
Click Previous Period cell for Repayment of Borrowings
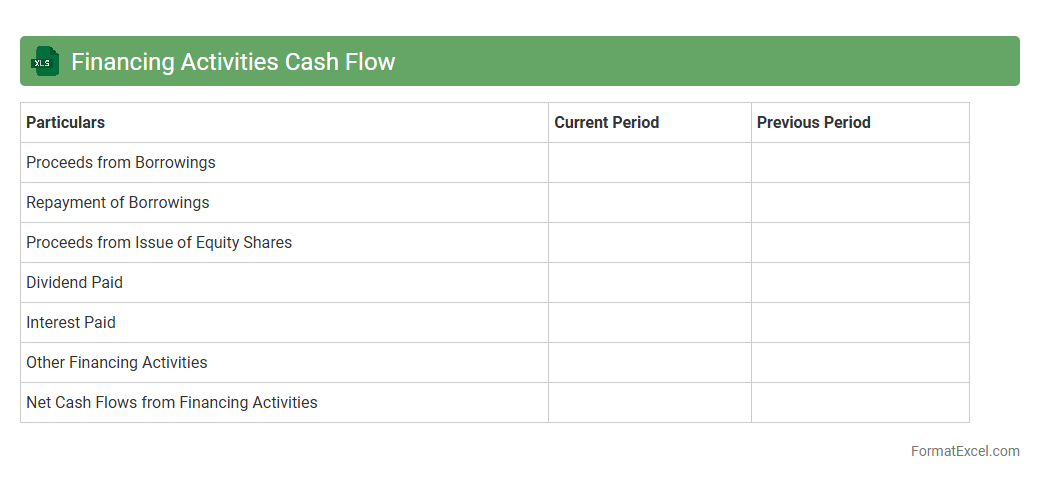(860, 202)
